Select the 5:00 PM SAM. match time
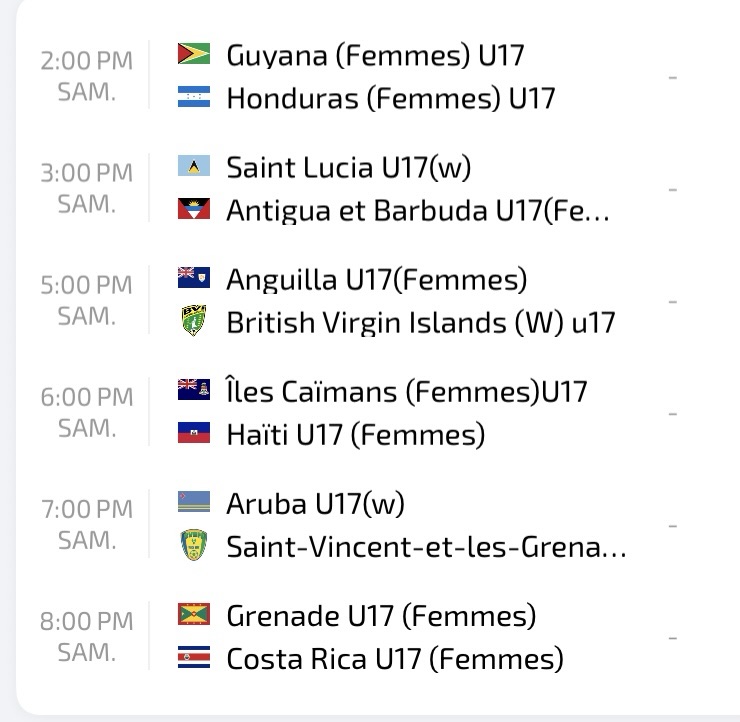The height and width of the screenshot is (722, 740). pos(86,300)
